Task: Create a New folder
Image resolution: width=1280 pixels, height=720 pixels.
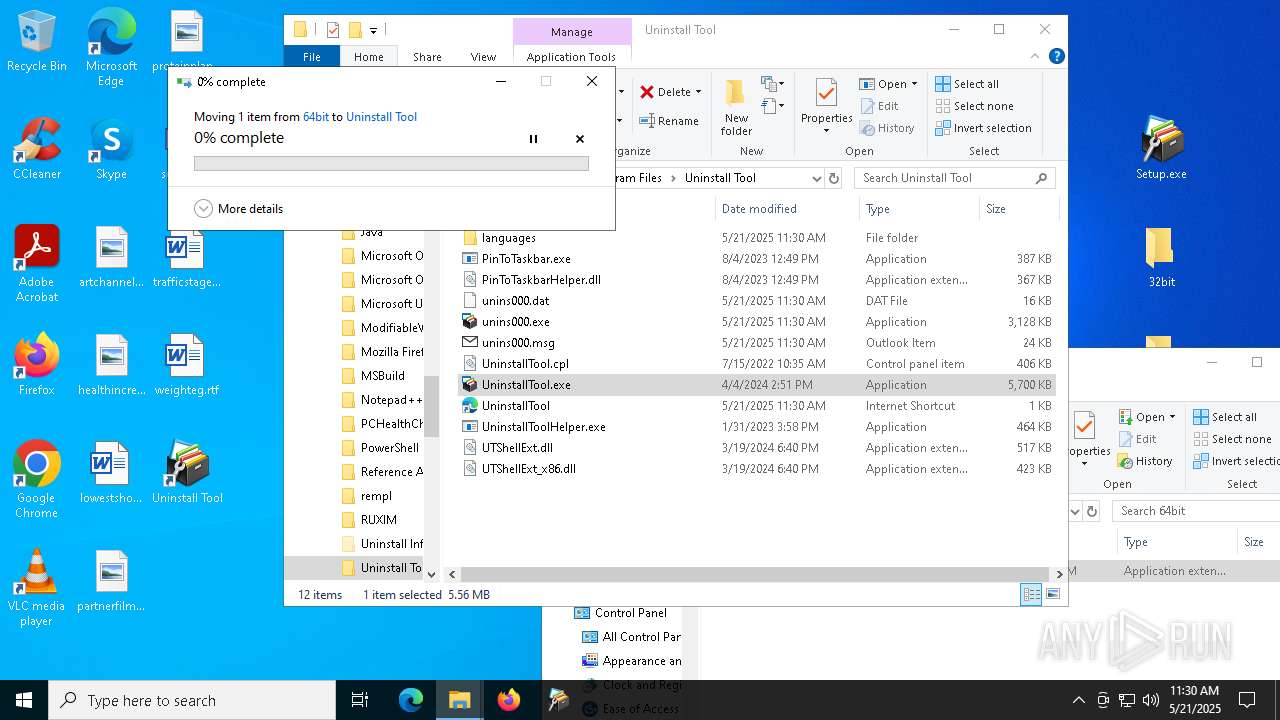Action: click(x=736, y=107)
